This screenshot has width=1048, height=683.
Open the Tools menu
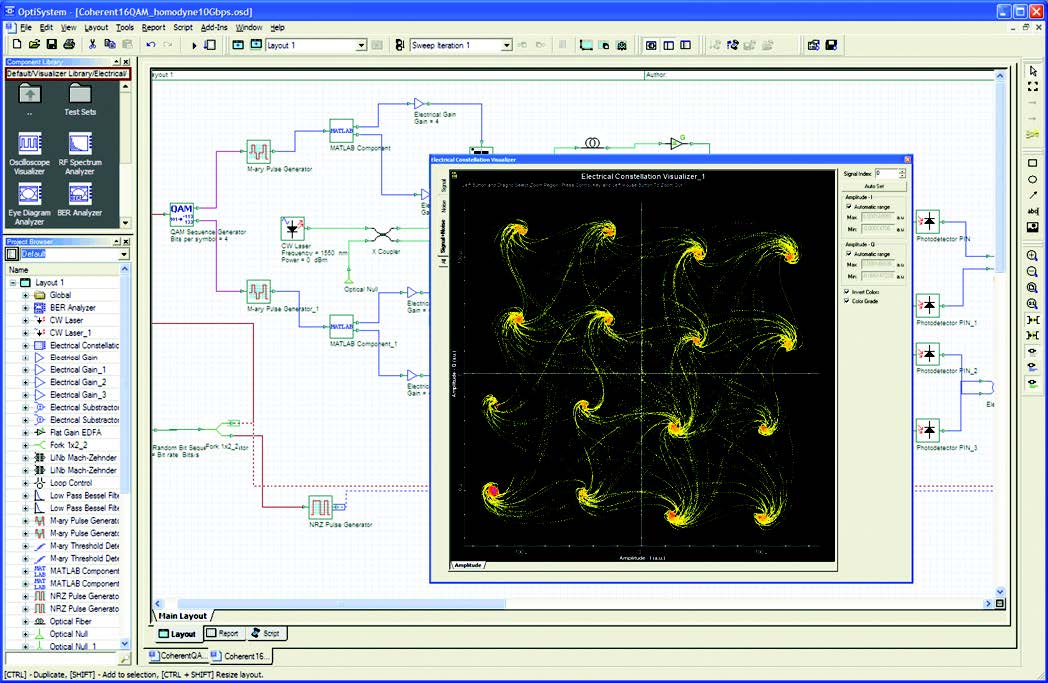126,27
